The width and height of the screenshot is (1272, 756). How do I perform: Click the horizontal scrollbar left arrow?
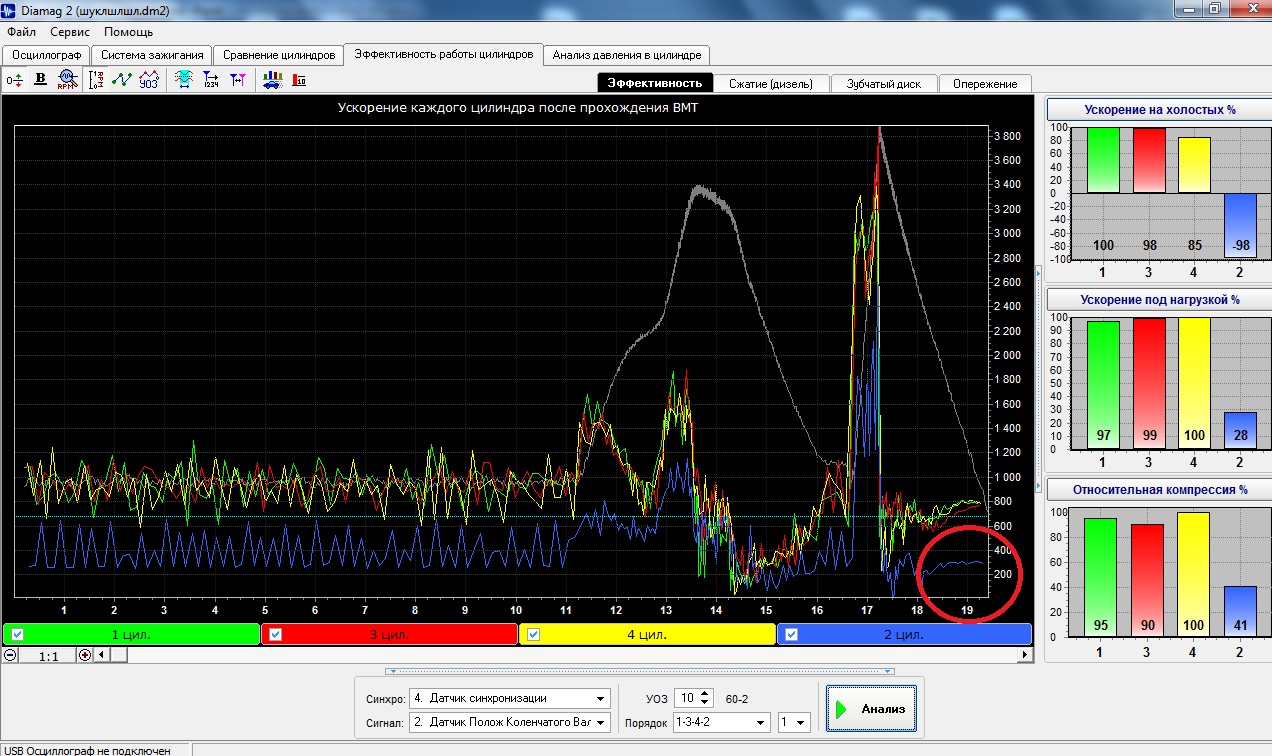102,655
